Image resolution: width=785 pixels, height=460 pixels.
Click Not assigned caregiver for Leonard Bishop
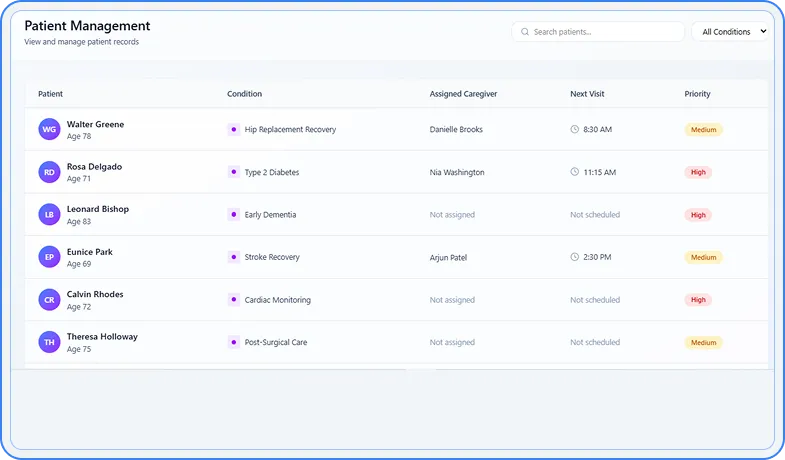452,215
